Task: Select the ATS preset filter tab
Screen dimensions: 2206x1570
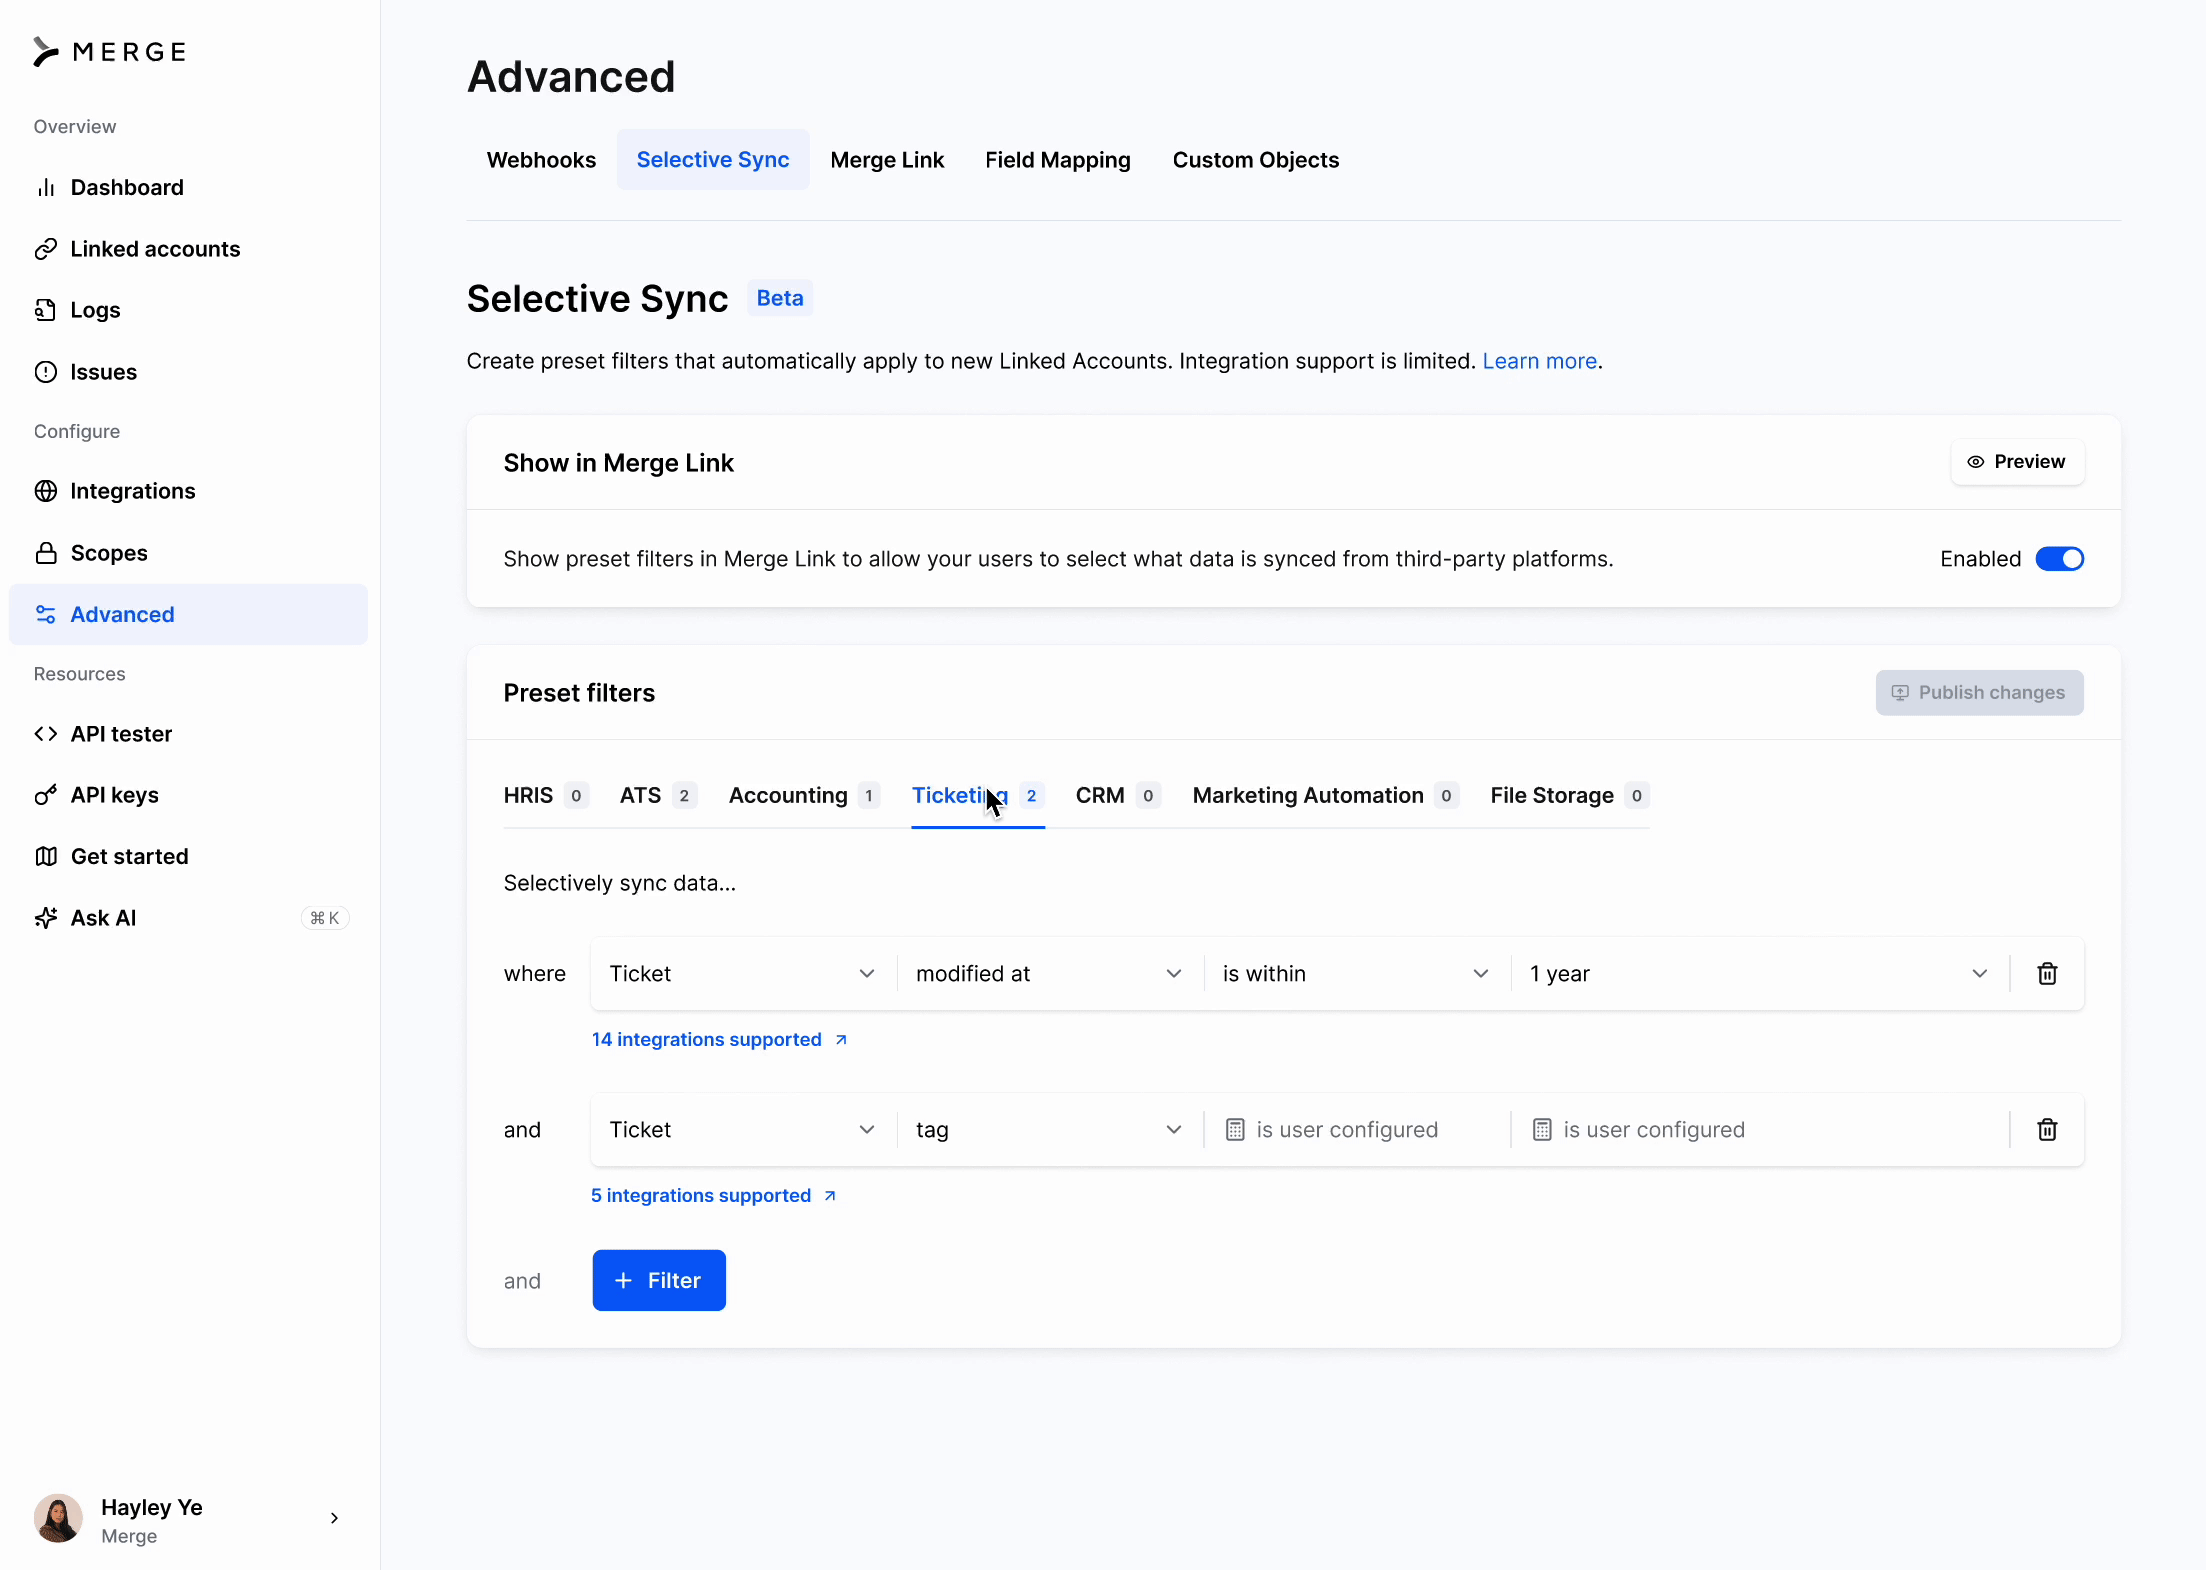Action: [658, 796]
